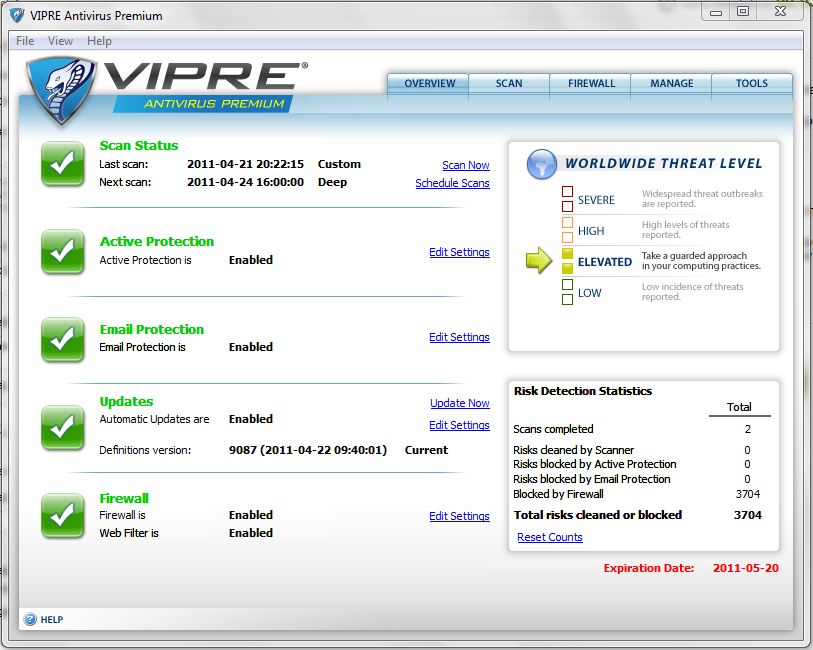Click the Email Protection green checkmark icon
The image size is (813, 650).
[x=63, y=340]
